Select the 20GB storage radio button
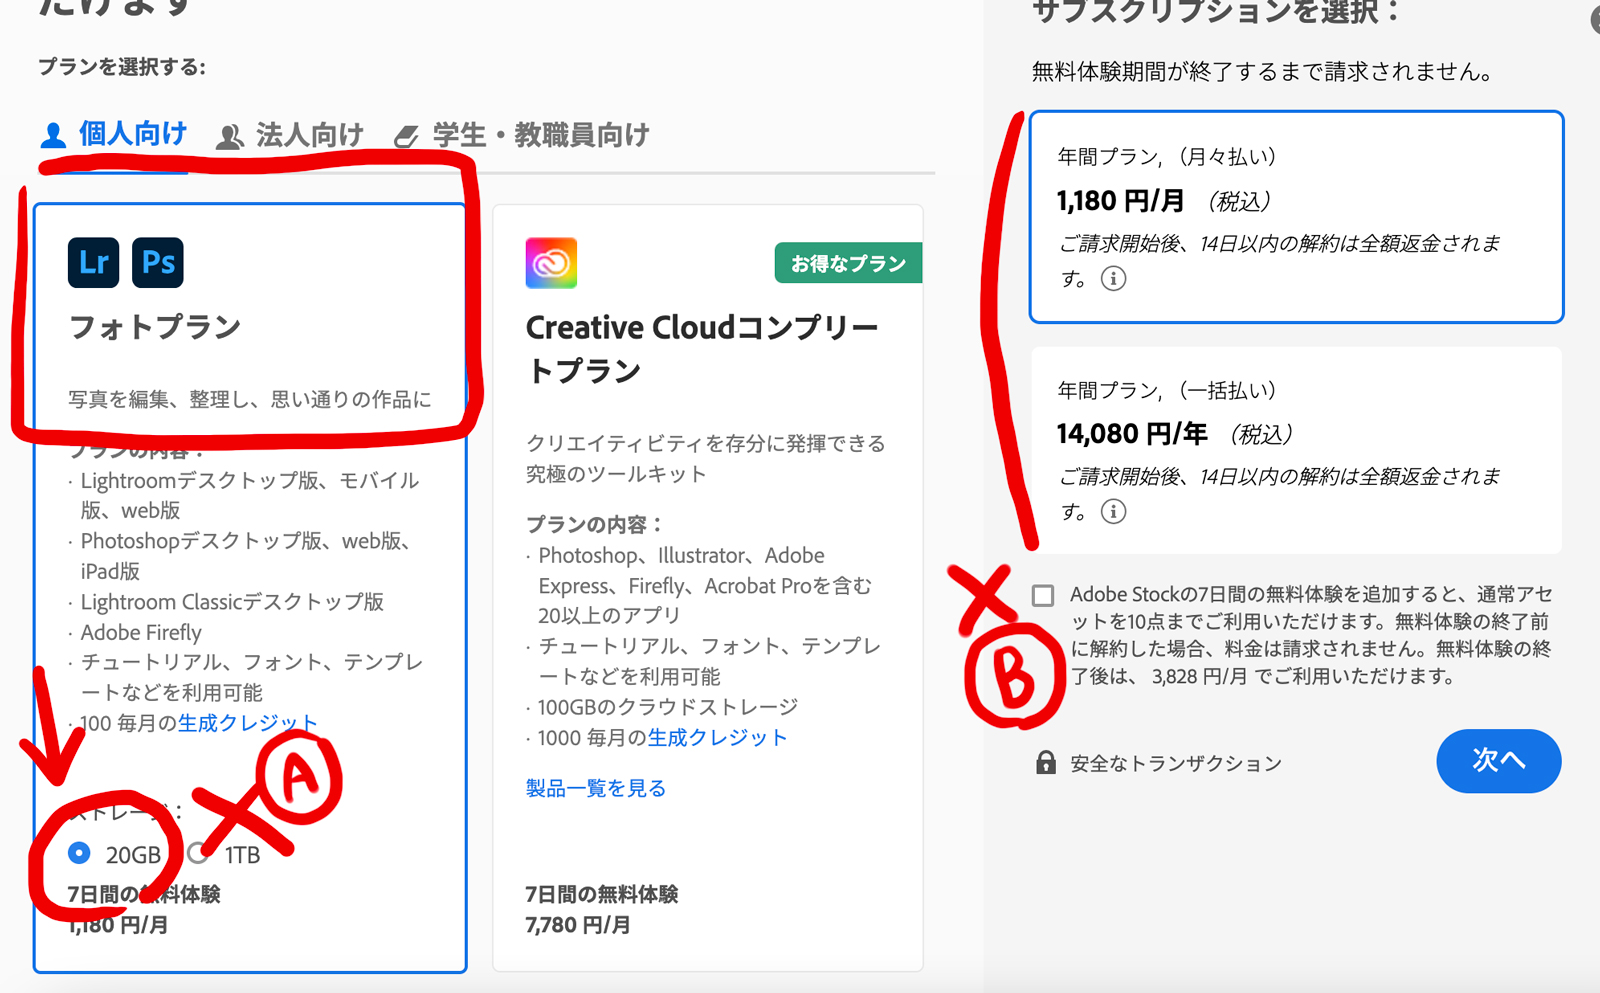The image size is (1600, 993). pos(79,853)
